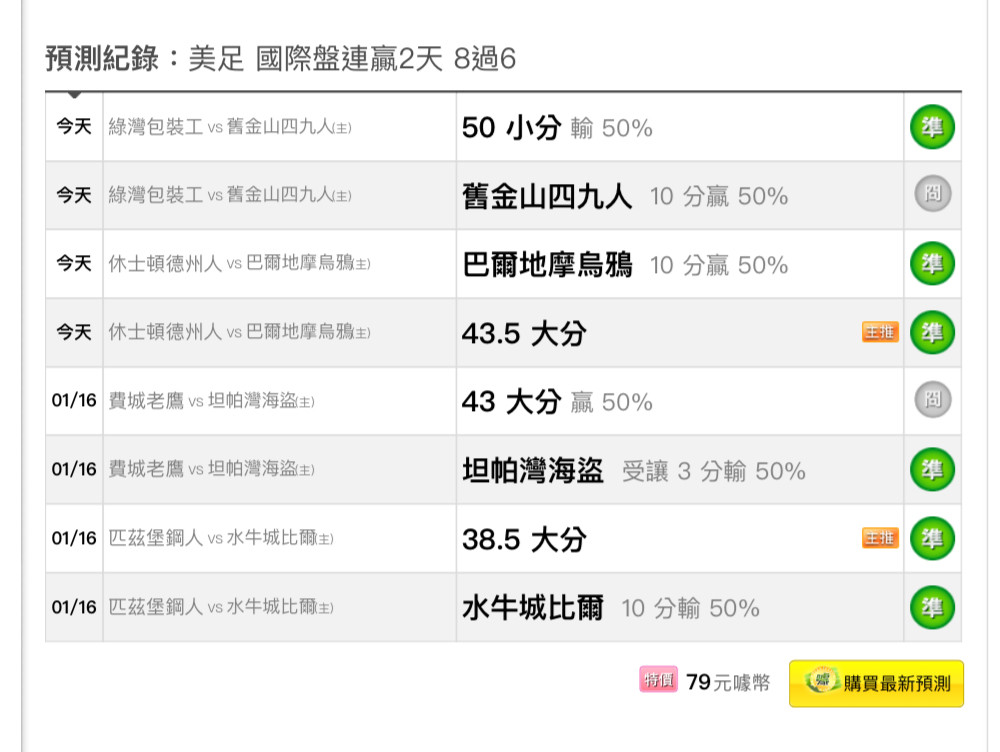Screen dimensions: 1000x752
Task: Click green 準 icon for 巴爾地摩烏鴉 pick
Action: 932,263
